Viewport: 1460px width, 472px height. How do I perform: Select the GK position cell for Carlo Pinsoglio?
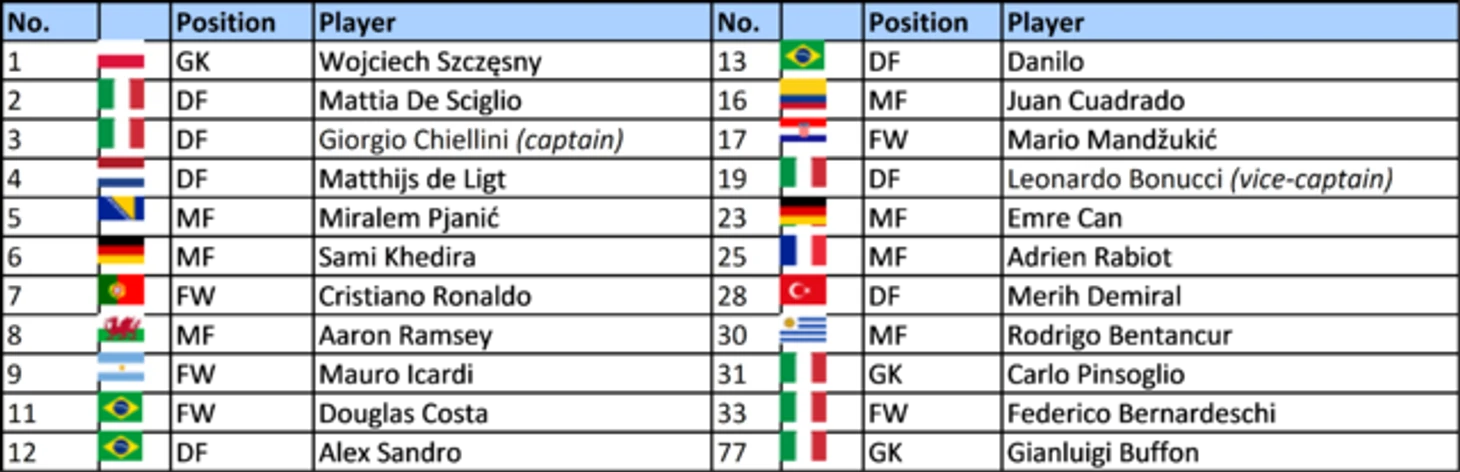point(932,374)
